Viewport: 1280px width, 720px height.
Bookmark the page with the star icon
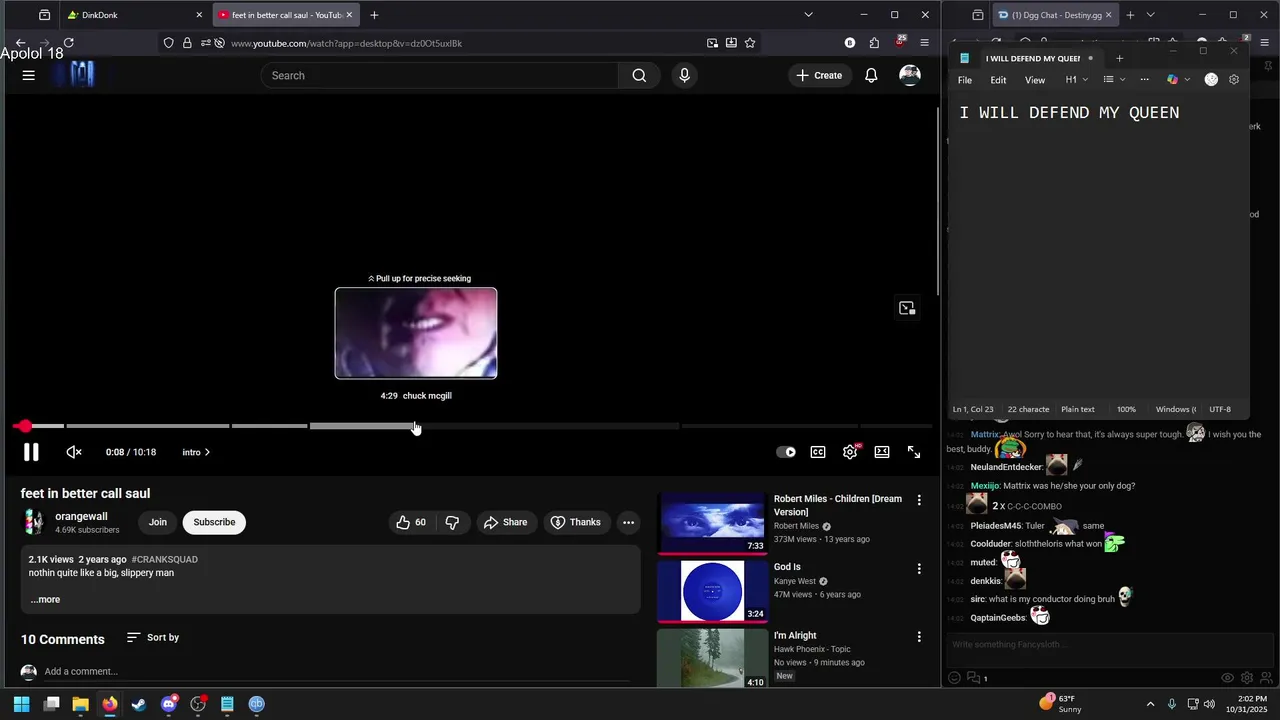click(750, 43)
